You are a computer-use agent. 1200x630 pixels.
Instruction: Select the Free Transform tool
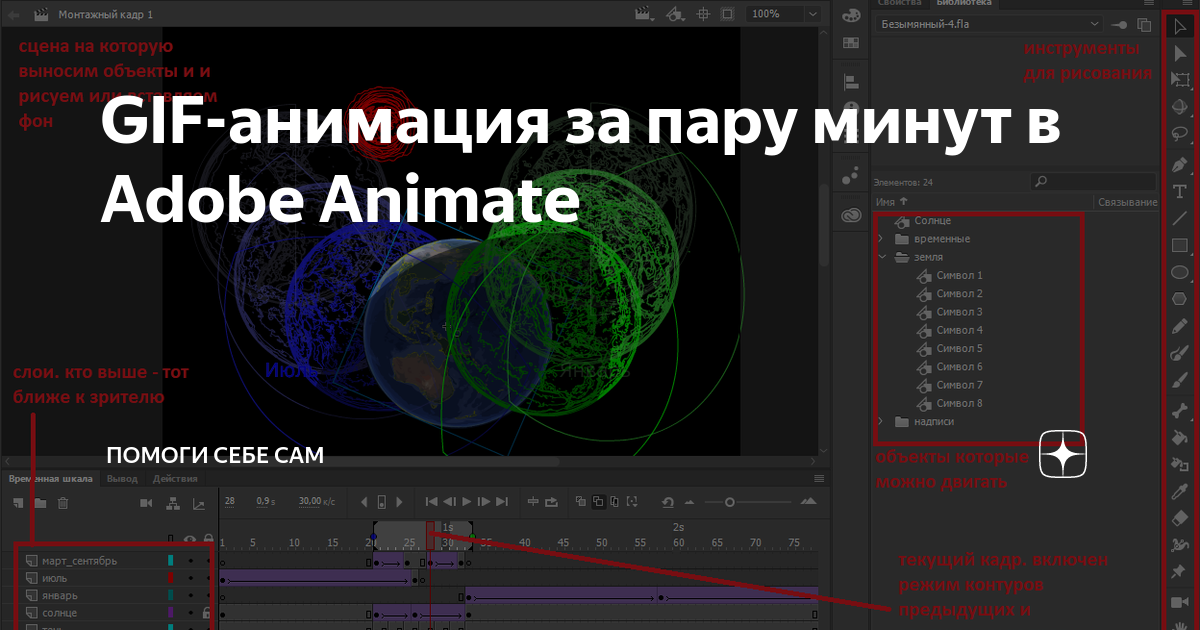coord(1179,80)
